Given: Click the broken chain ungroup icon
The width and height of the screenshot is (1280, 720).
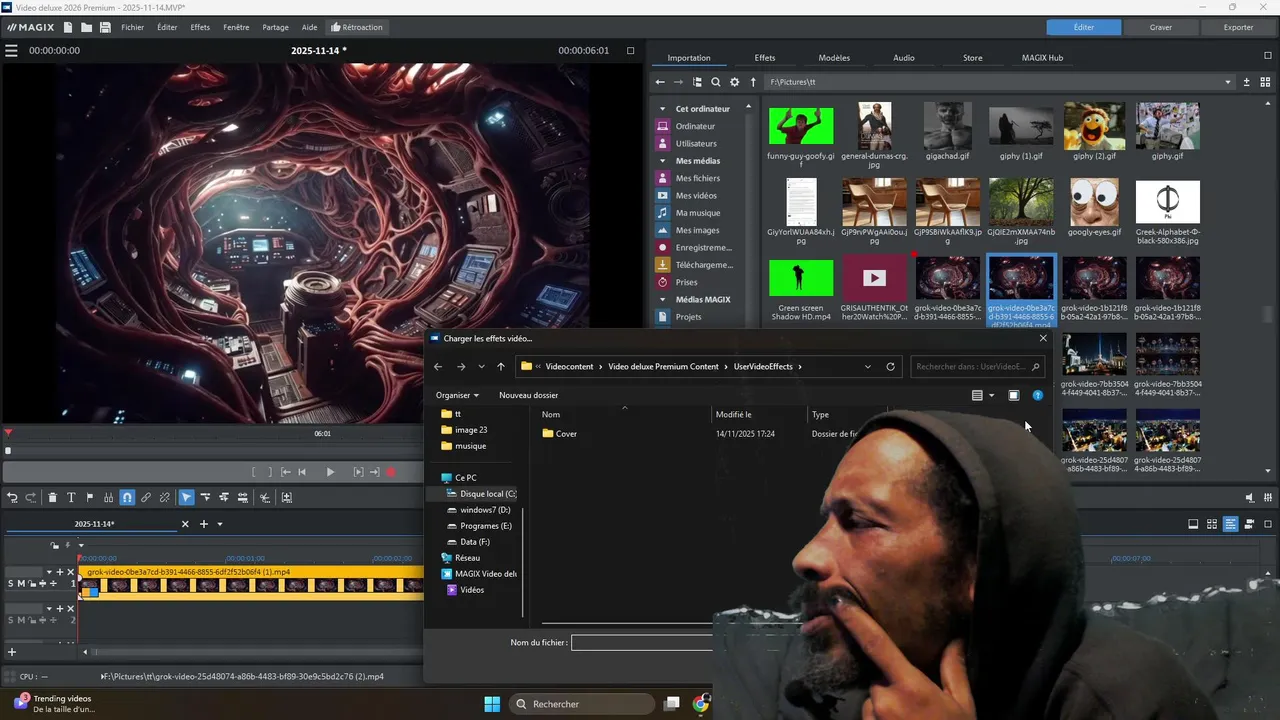Looking at the screenshot, I should (x=165, y=497).
